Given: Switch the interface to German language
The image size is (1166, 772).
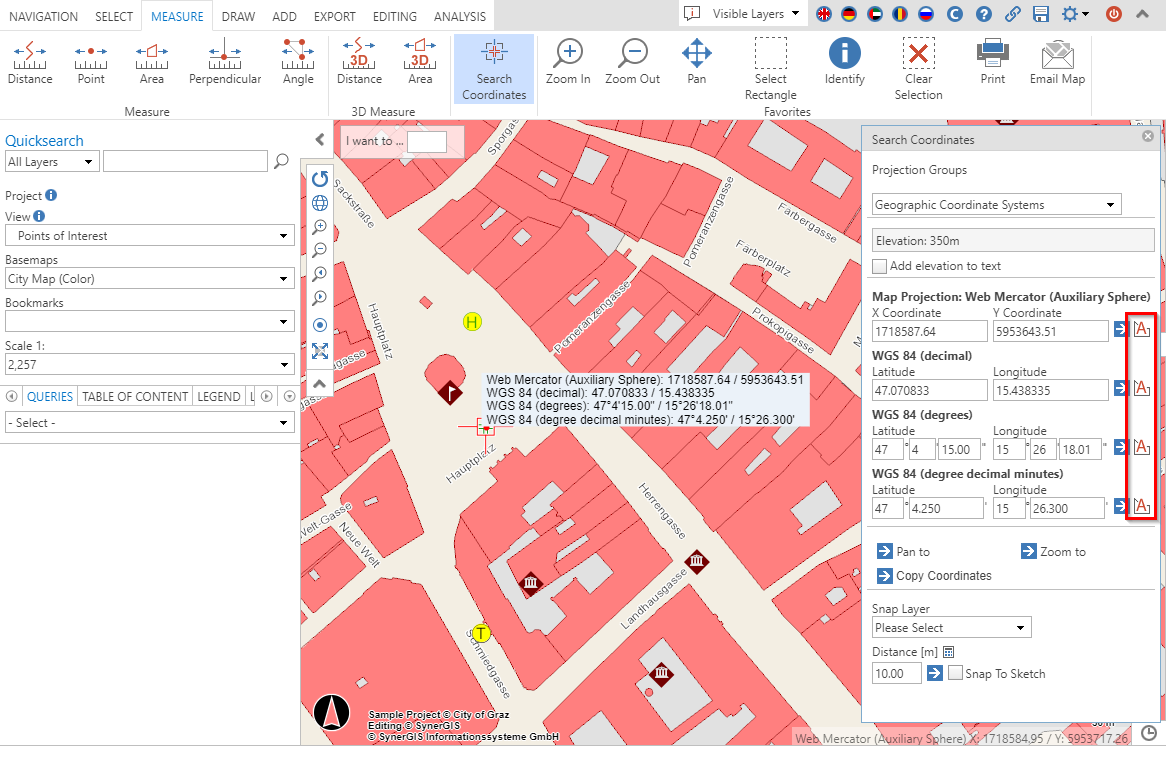Looking at the screenshot, I should point(848,14).
